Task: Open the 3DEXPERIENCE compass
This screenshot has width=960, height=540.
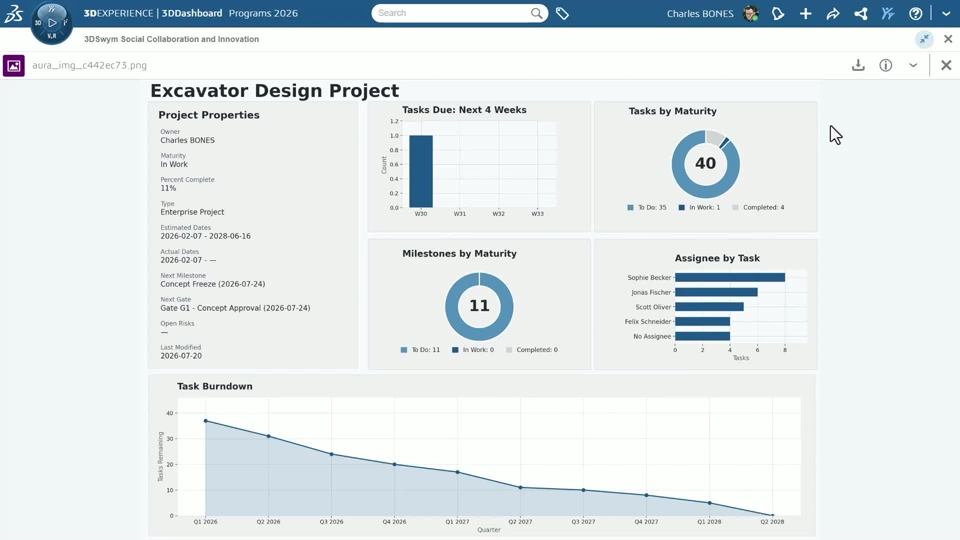Action: click(51, 23)
